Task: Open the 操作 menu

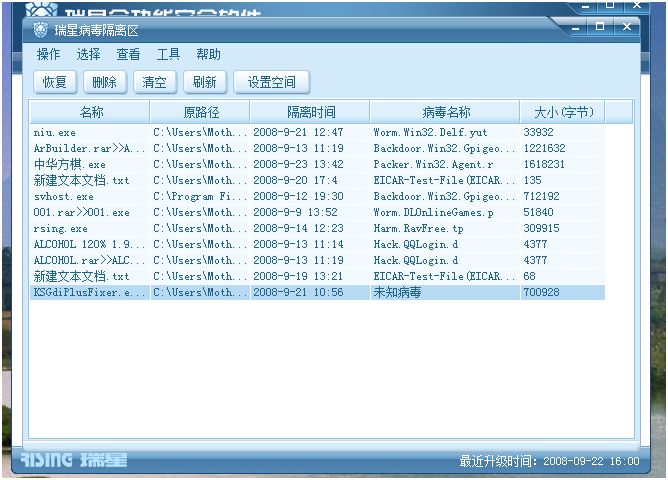Action: click(48, 54)
